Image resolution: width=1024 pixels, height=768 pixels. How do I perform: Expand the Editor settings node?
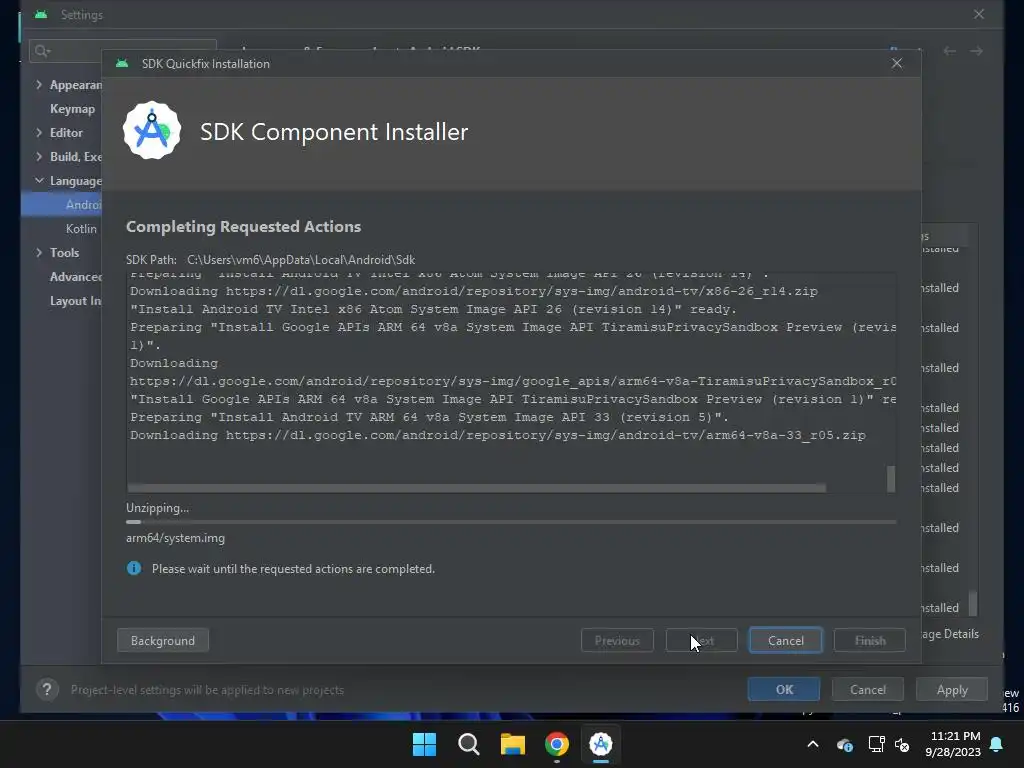tap(39, 133)
